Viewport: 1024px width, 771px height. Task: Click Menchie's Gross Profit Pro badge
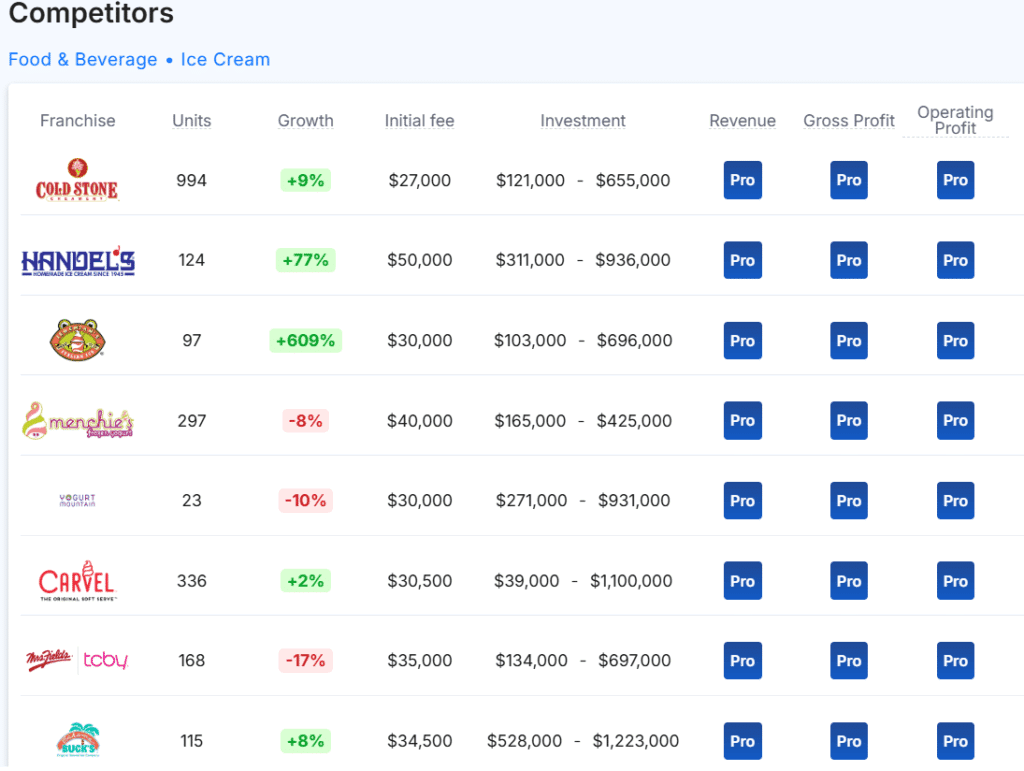coord(849,420)
